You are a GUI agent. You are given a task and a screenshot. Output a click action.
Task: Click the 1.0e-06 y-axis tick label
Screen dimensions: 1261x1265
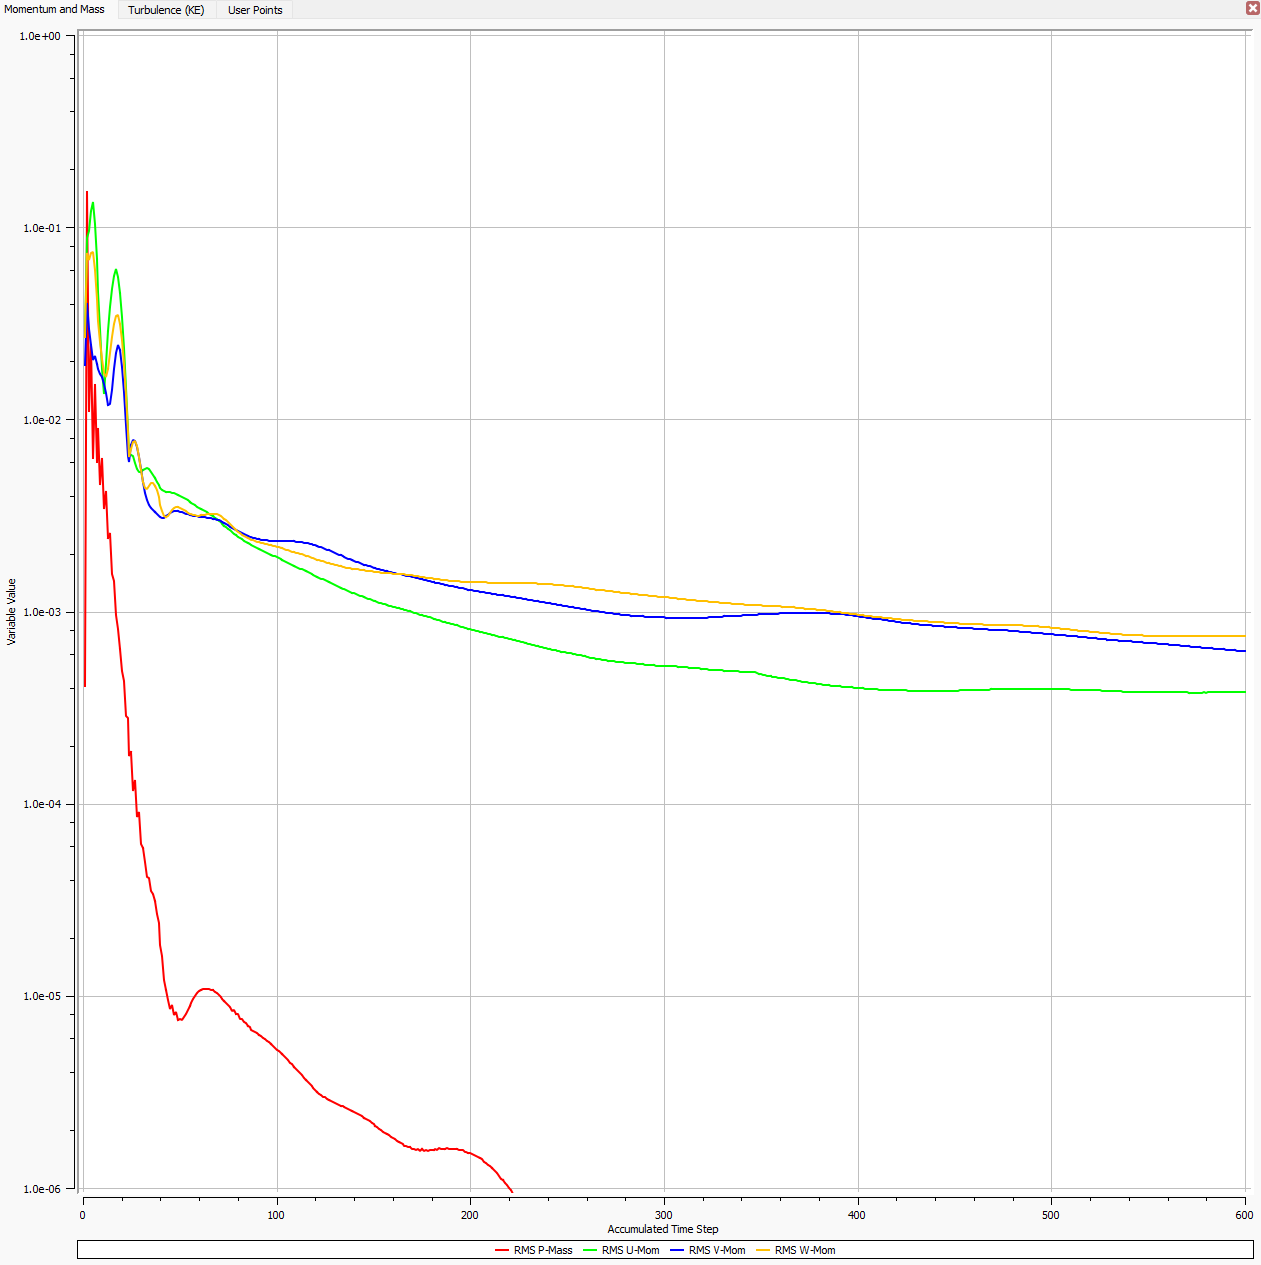point(41,1189)
